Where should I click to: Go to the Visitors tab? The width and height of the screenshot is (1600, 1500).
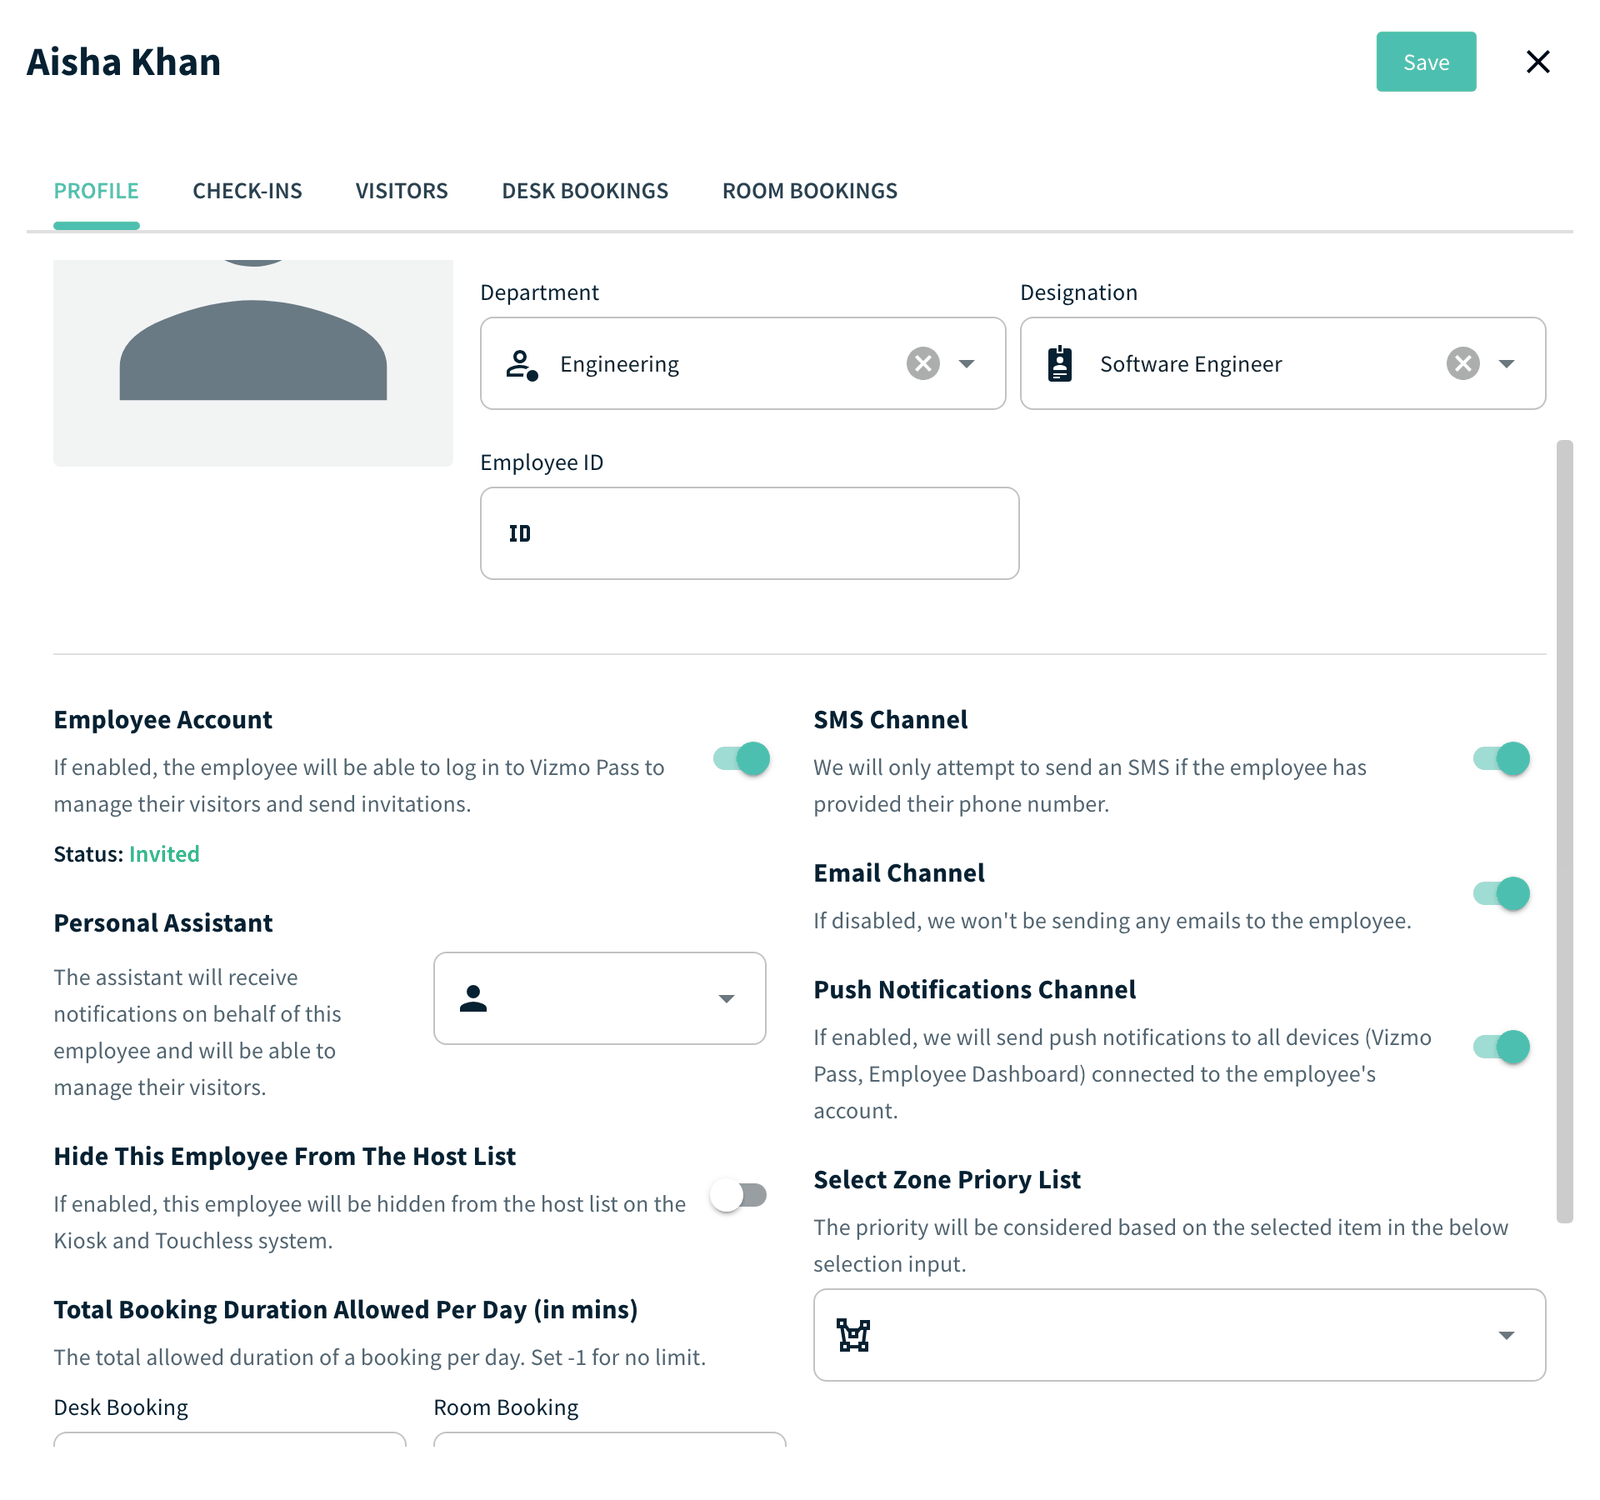pyautogui.click(x=401, y=191)
